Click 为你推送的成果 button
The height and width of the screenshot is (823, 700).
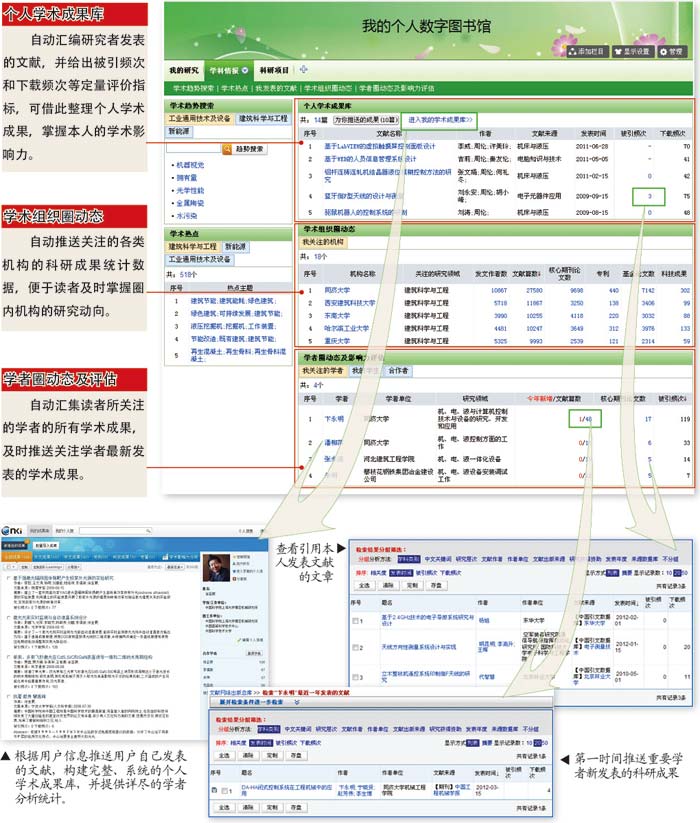coord(366,120)
